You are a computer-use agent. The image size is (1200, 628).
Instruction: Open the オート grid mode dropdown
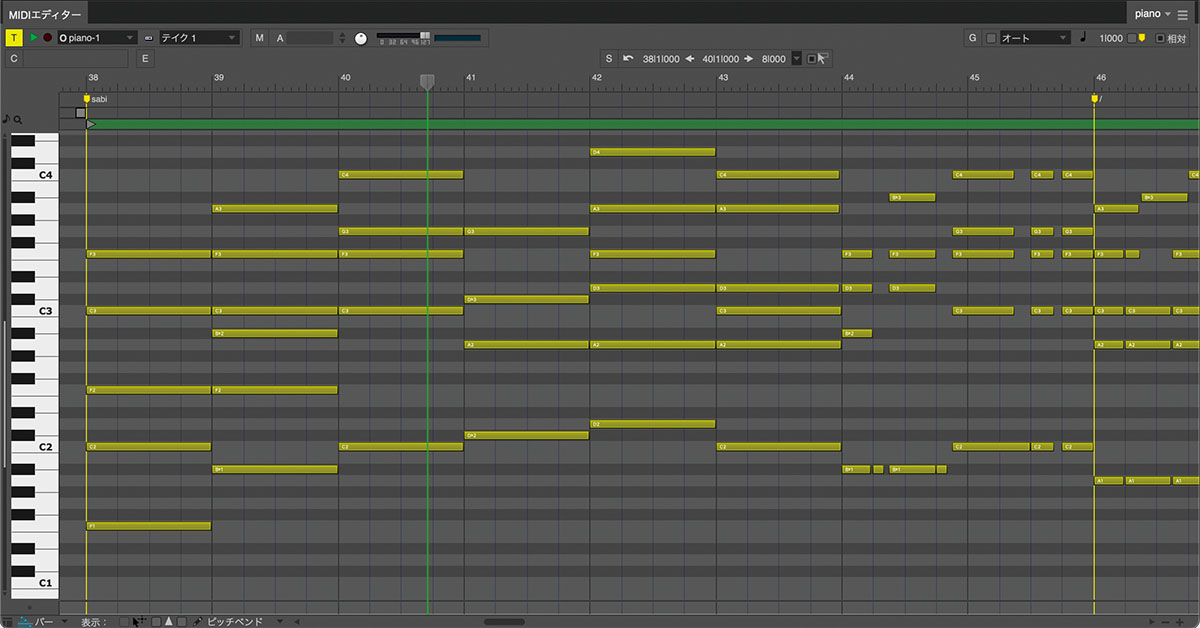tap(1035, 37)
